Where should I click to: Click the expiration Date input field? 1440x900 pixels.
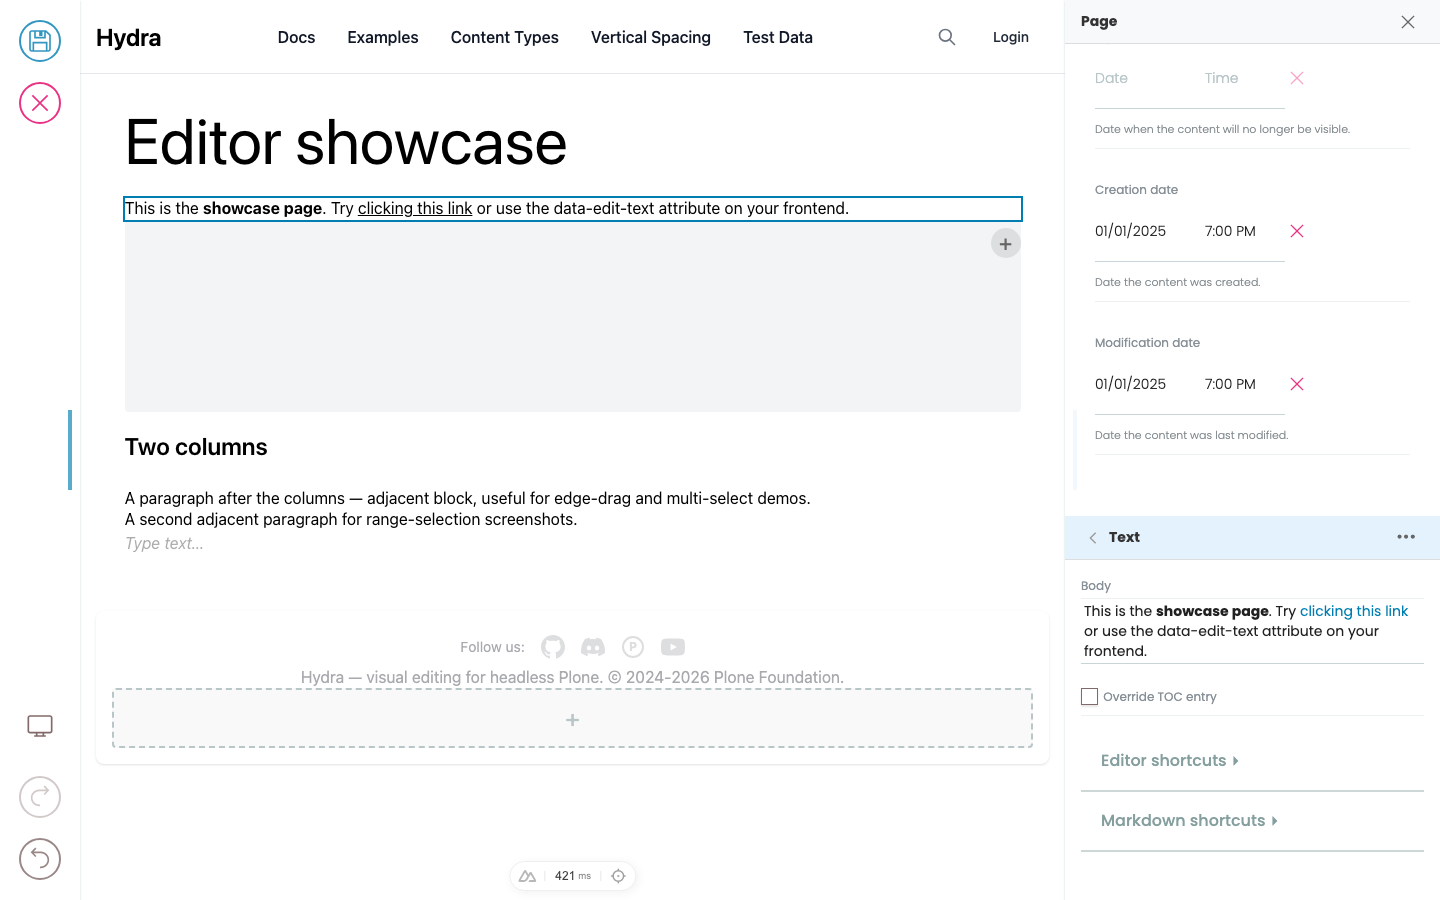coord(1140,78)
